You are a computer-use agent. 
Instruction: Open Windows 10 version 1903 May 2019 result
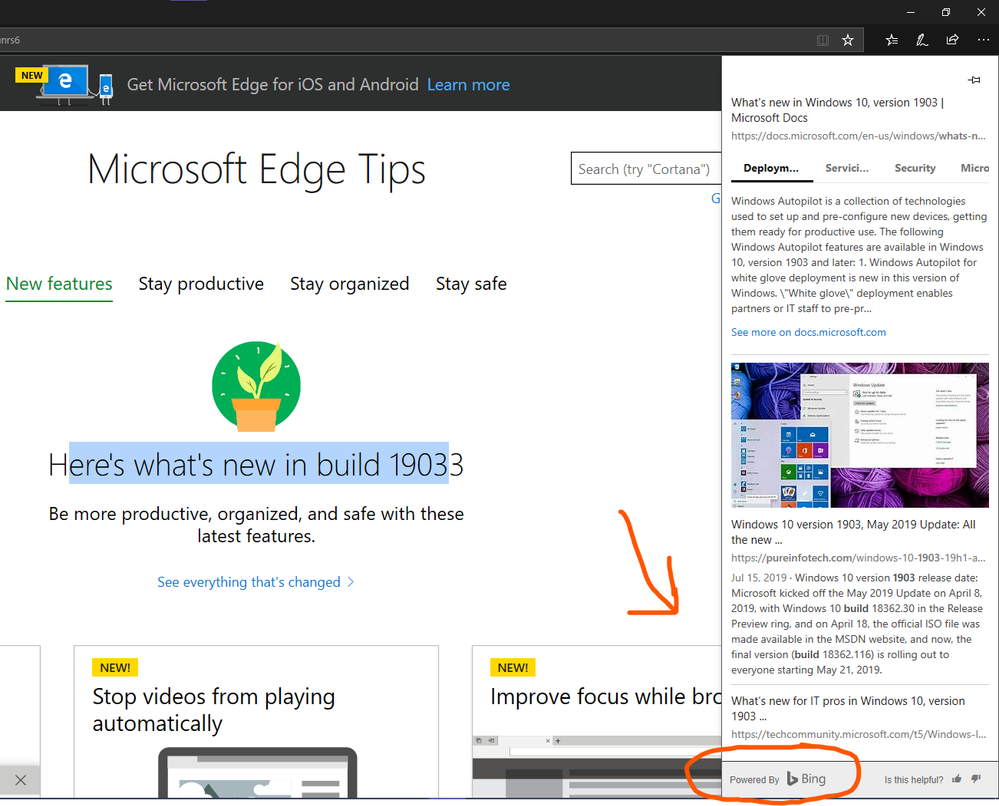point(853,532)
